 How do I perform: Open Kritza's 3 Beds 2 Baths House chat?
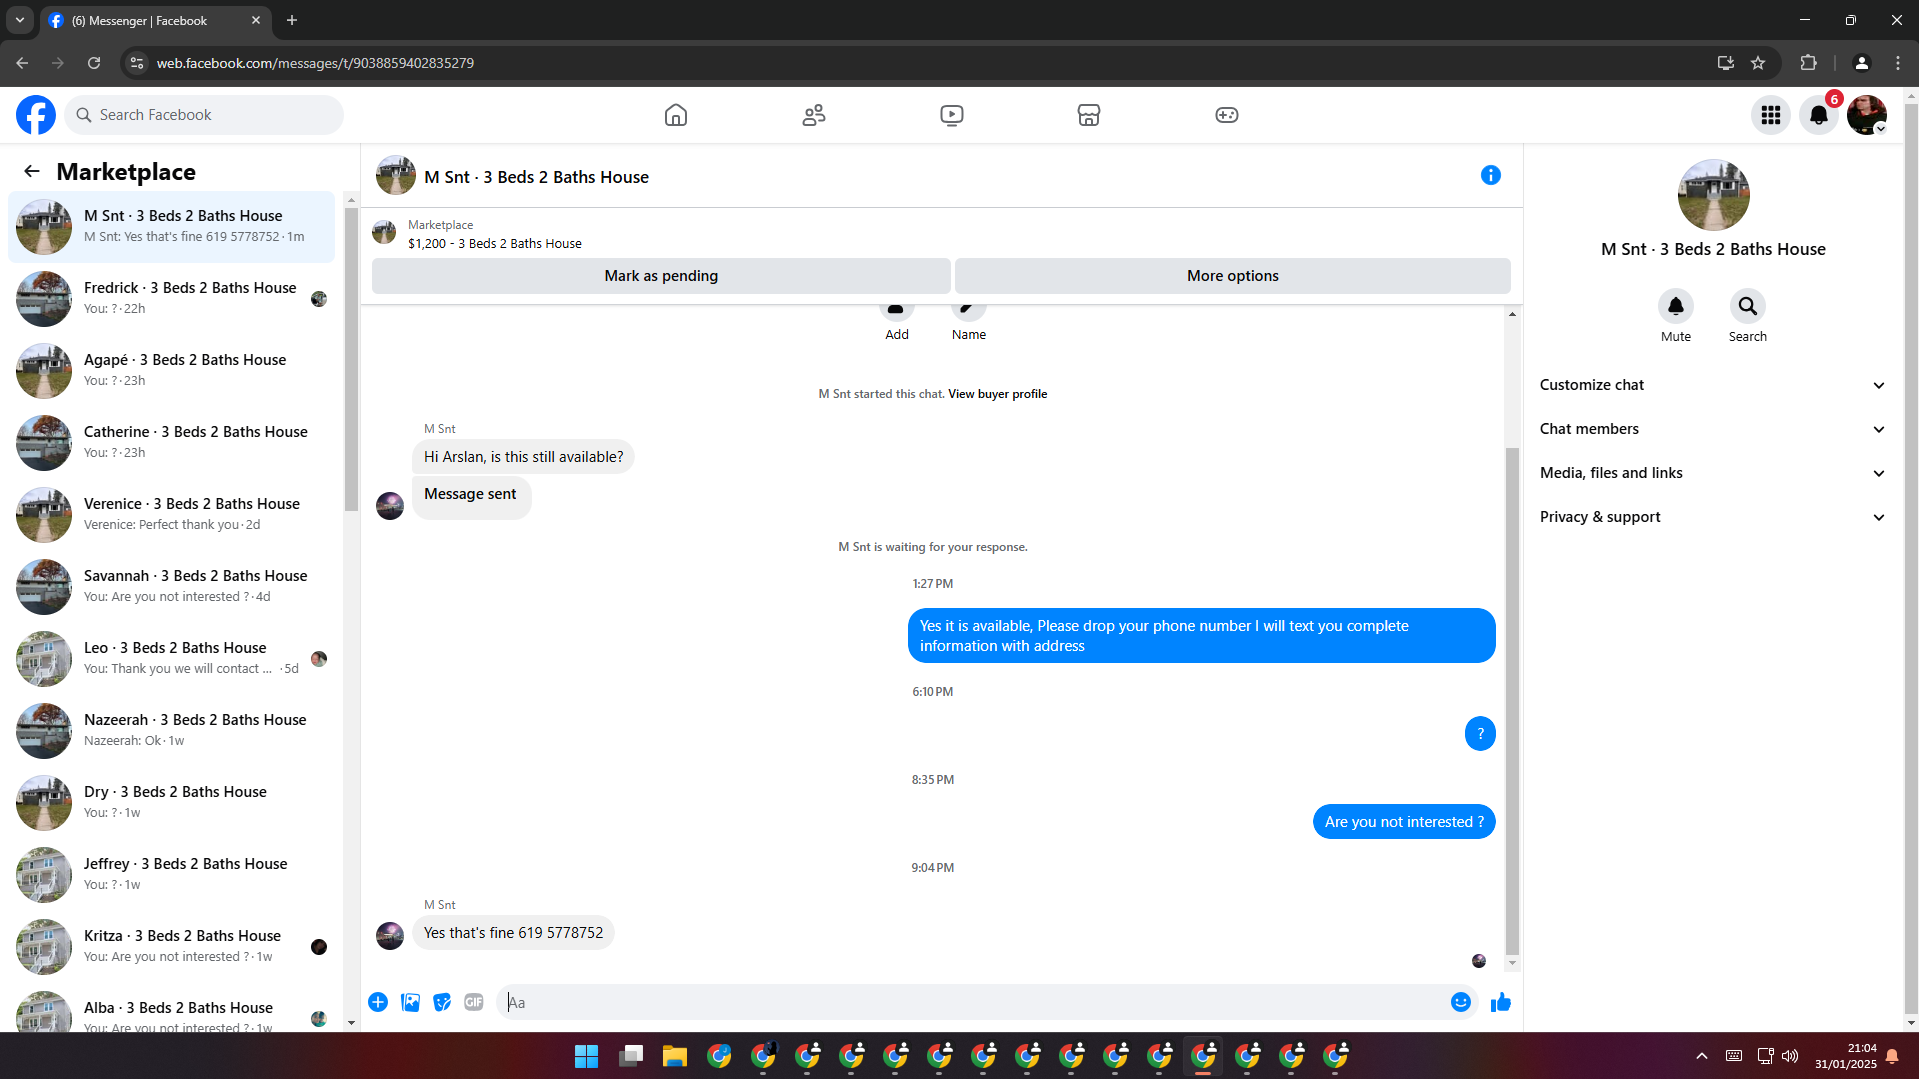pos(171,947)
